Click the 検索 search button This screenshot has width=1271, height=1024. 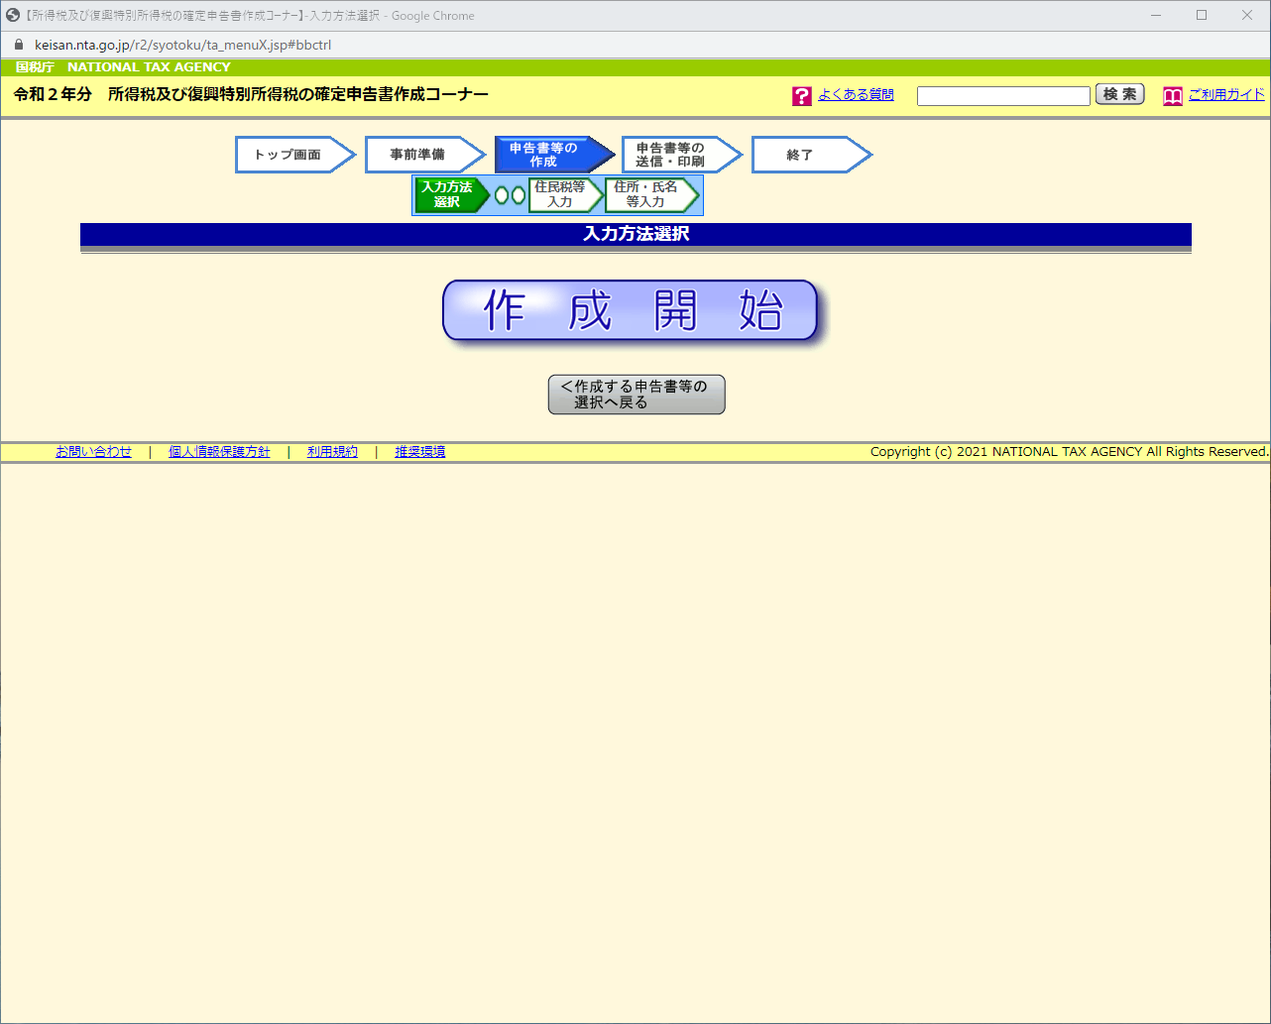[1120, 94]
